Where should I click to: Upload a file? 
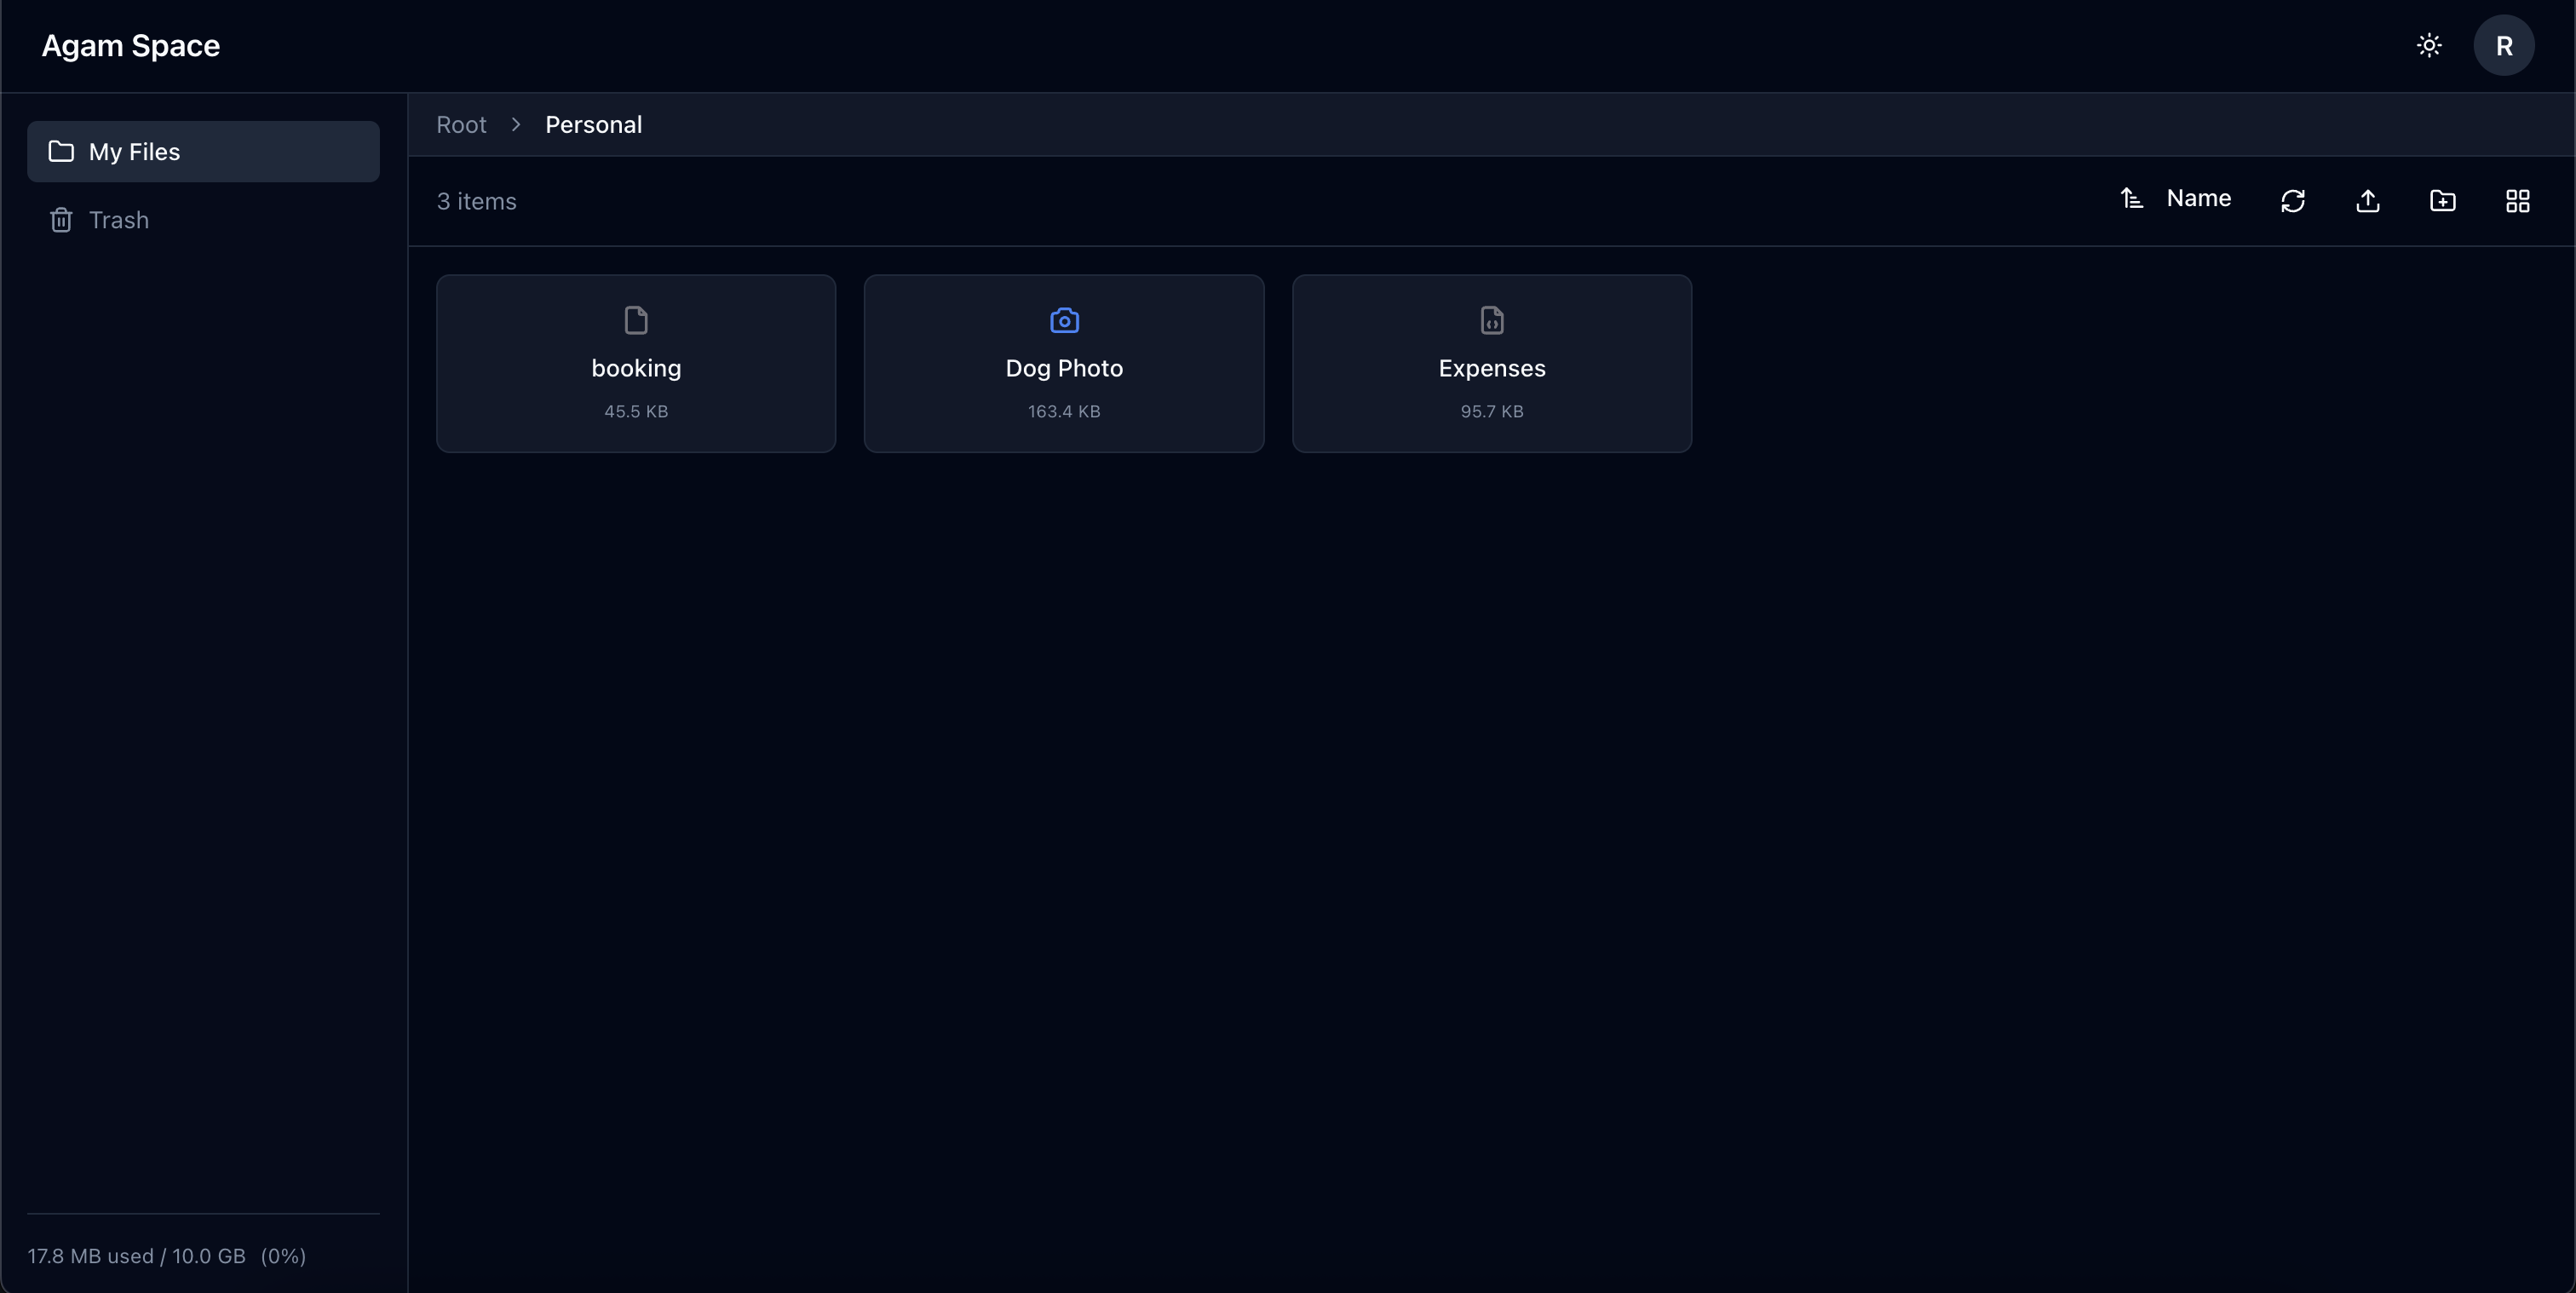pos(2367,200)
